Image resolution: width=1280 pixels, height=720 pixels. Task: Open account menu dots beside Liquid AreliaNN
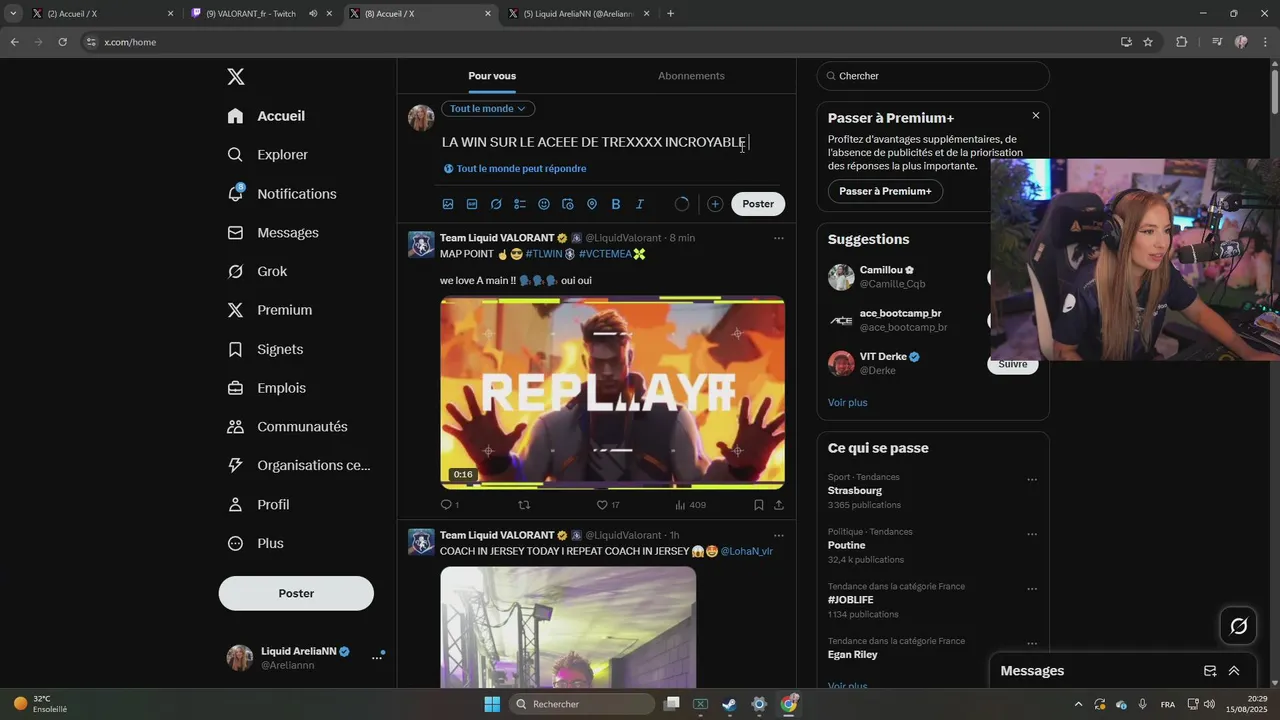click(x=377, y=658)
